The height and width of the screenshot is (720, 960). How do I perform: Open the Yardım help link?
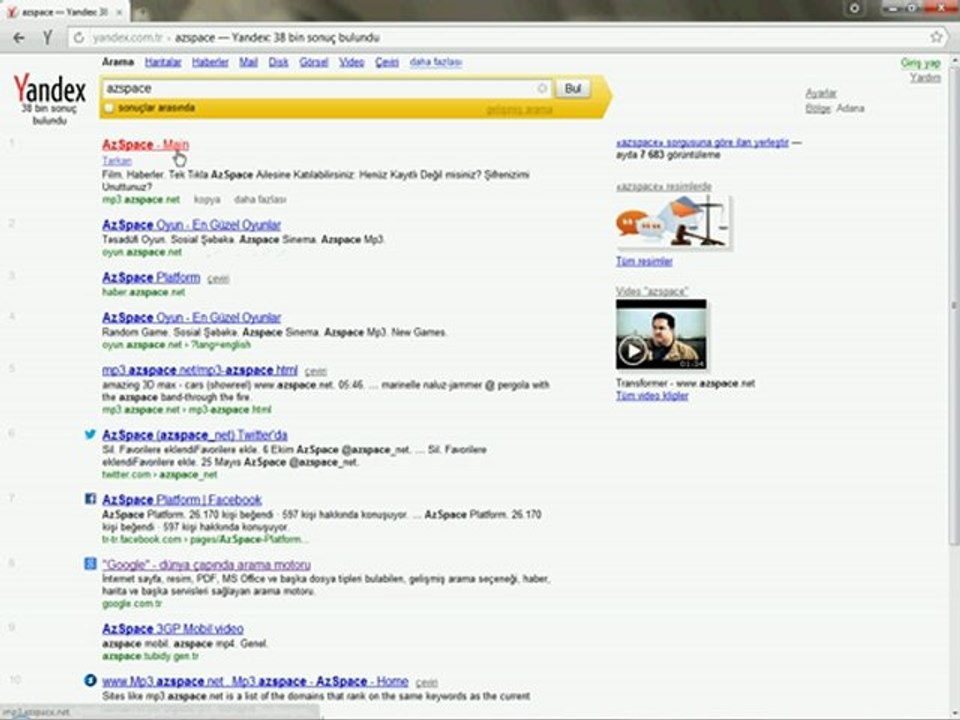click(x=924, y=78)
